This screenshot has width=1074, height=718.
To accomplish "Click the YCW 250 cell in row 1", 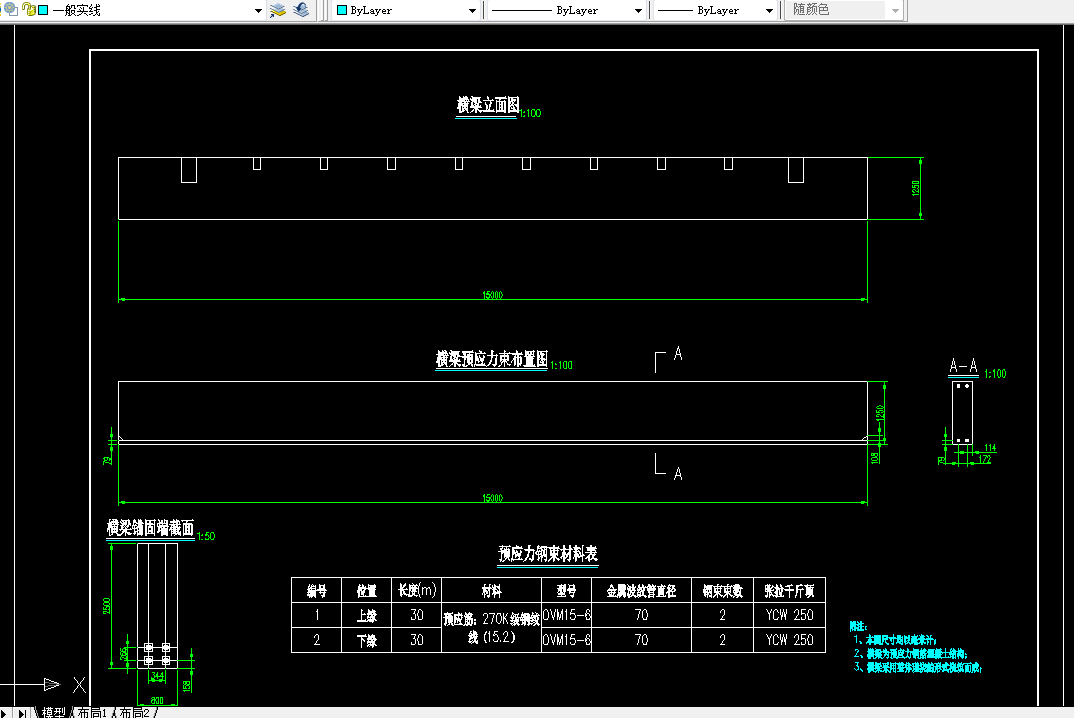I will (790, 615).
